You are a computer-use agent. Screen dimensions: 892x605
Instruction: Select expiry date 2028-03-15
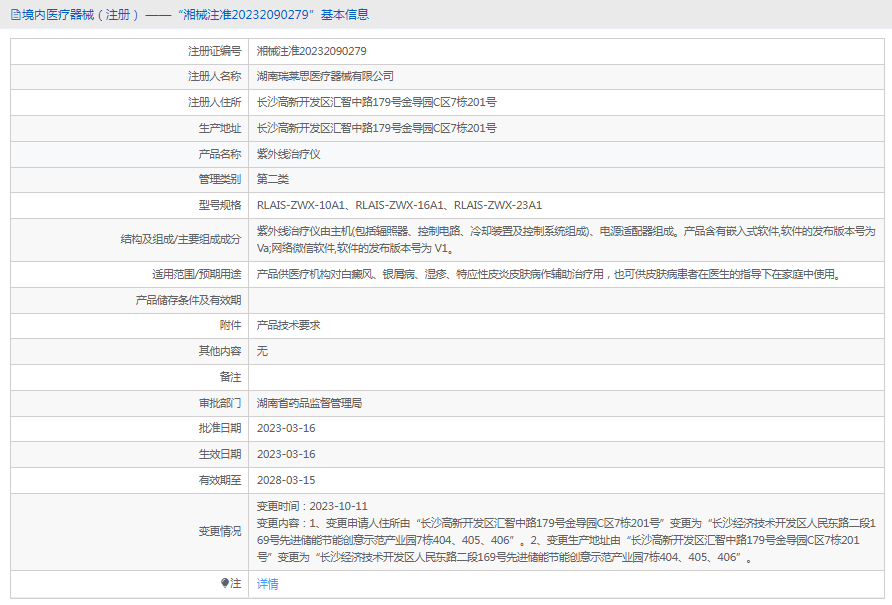[286, 480]
